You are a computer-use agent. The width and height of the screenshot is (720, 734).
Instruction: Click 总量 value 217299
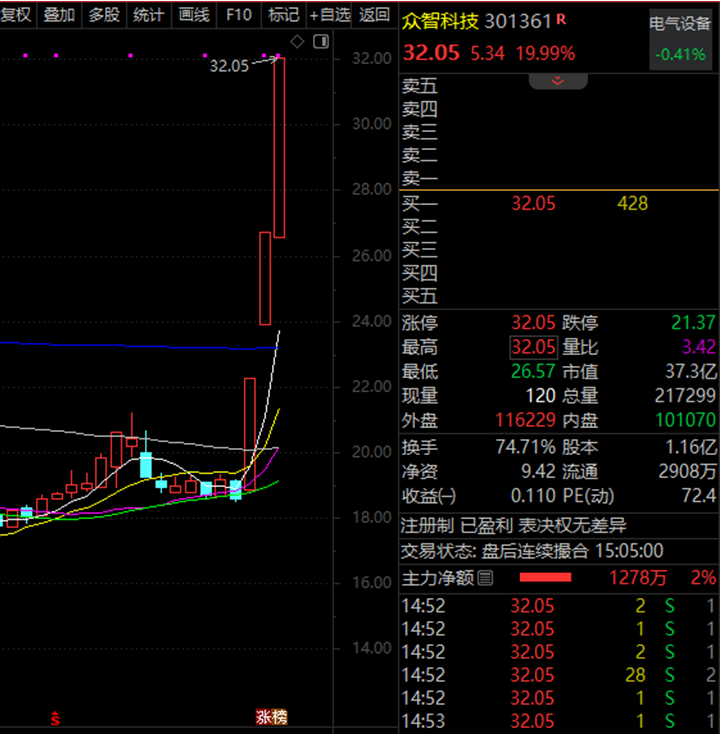click(685, 396)
